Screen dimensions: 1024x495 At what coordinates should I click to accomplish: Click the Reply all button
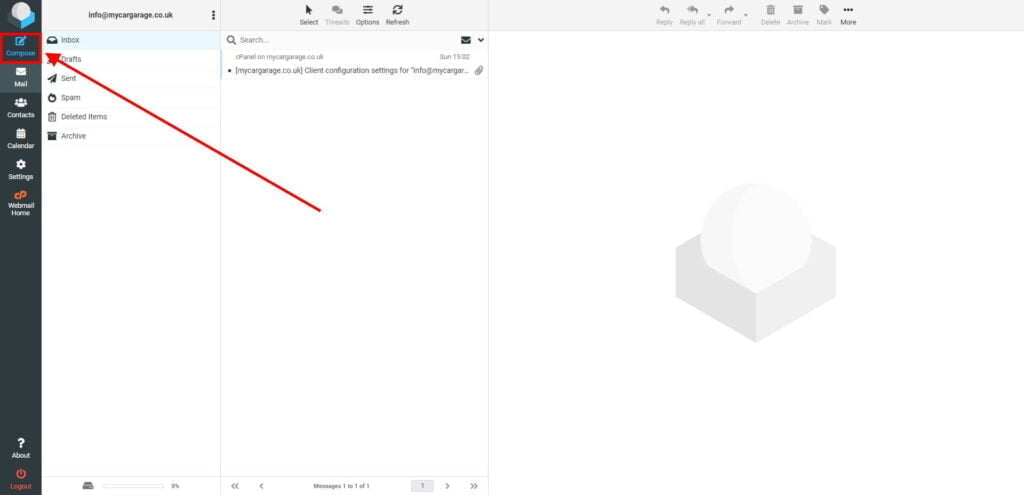pos(692,14)
